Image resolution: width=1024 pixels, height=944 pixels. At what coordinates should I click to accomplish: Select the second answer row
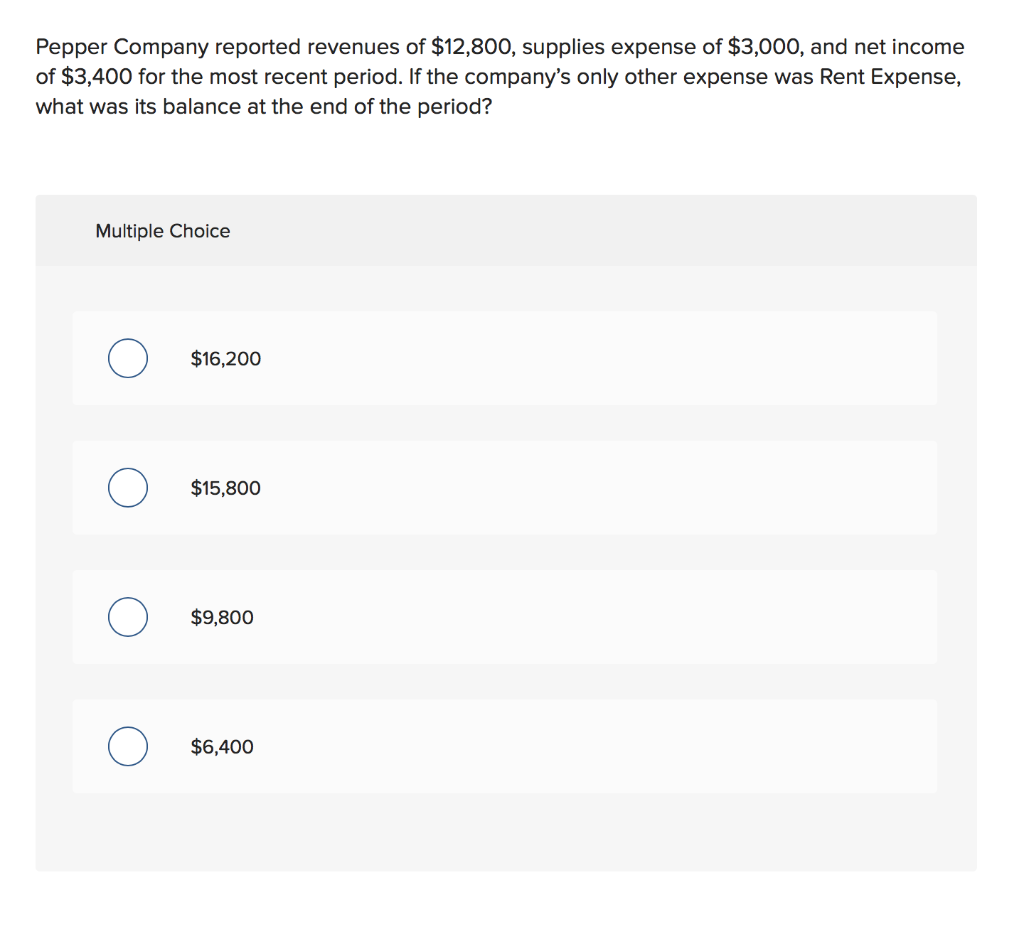(504, 487)
